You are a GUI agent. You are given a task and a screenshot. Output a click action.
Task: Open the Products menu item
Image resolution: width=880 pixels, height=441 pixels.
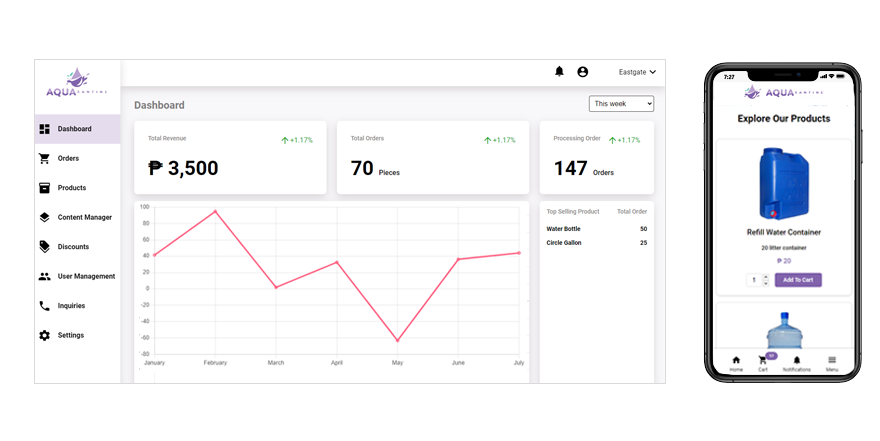coord(77,188)
